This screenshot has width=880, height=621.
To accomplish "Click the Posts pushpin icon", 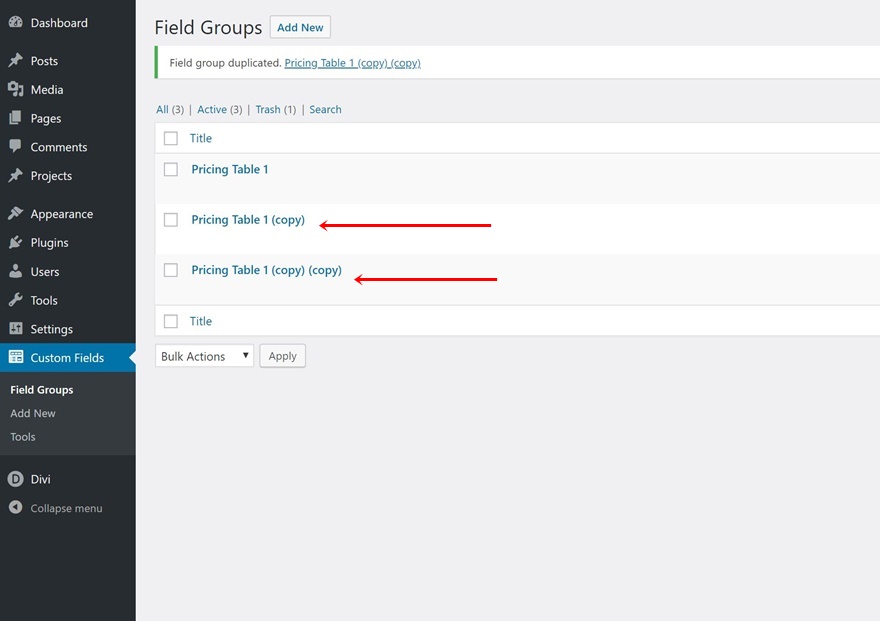I will click(x=15, y=61).
